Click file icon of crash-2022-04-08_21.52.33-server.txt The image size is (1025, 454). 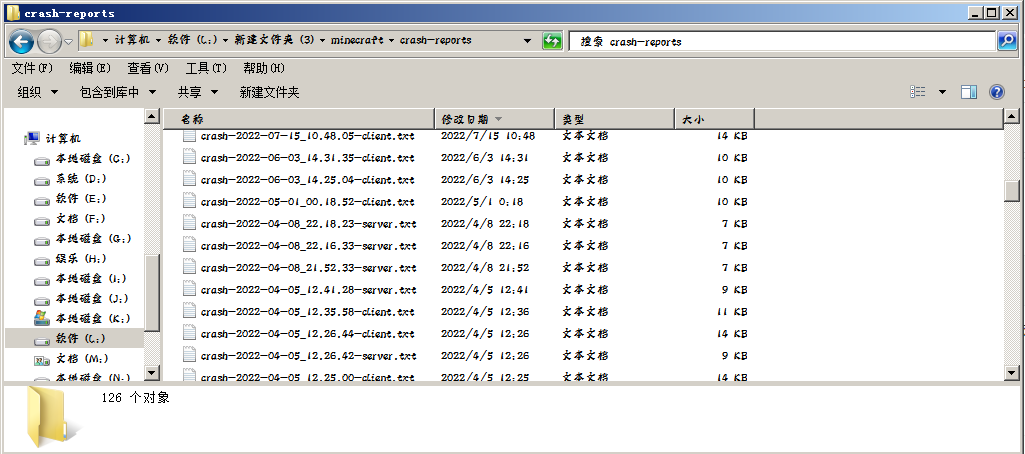189,267
